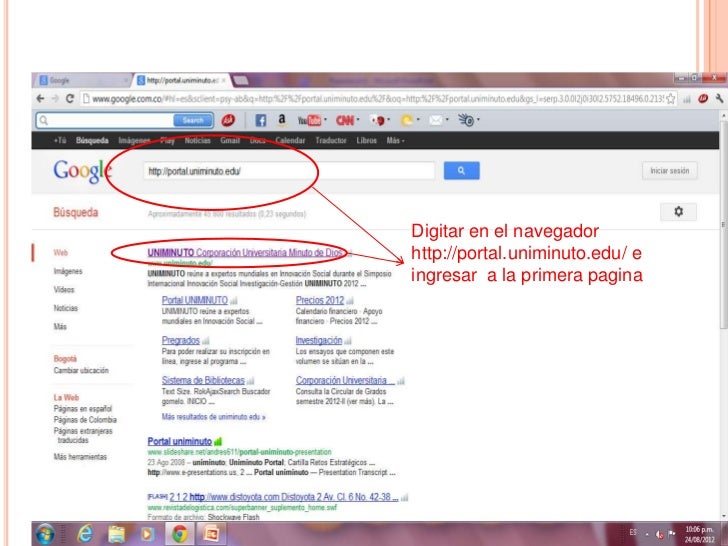
Task: Open the Google search settings gear
Action: 678,212
